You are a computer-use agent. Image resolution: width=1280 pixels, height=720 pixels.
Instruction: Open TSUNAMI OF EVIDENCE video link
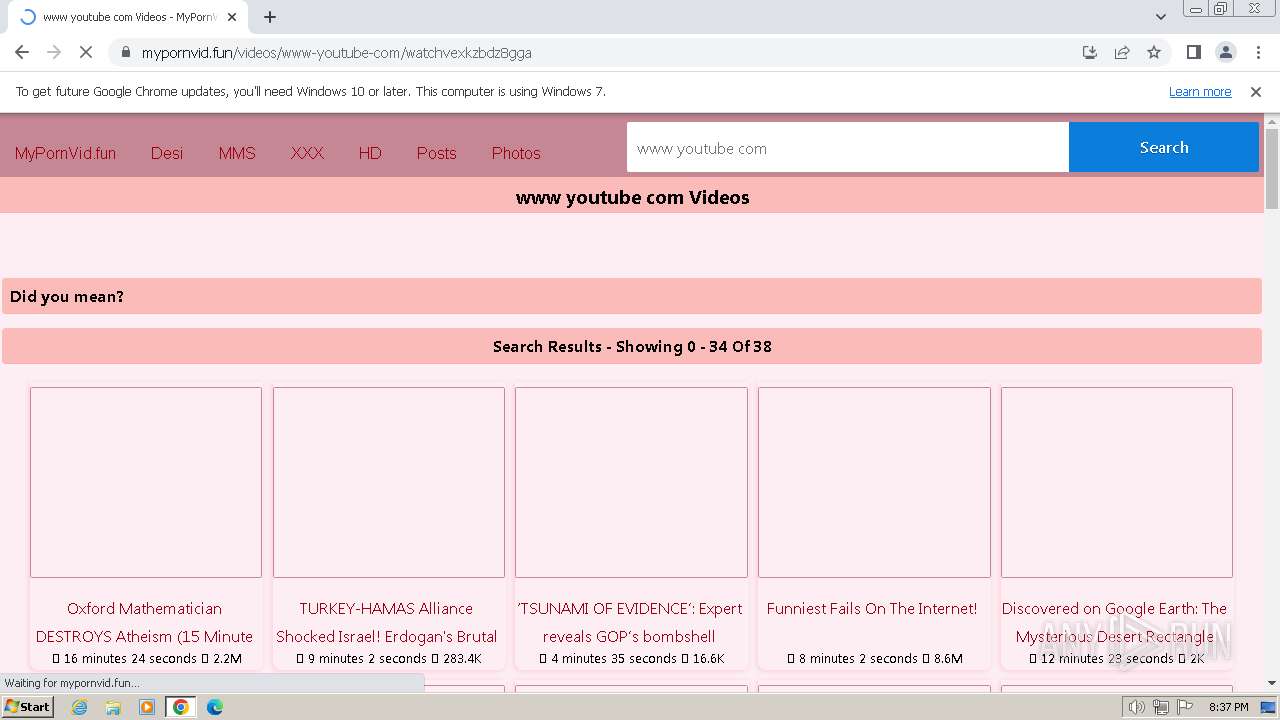point(630,622)
